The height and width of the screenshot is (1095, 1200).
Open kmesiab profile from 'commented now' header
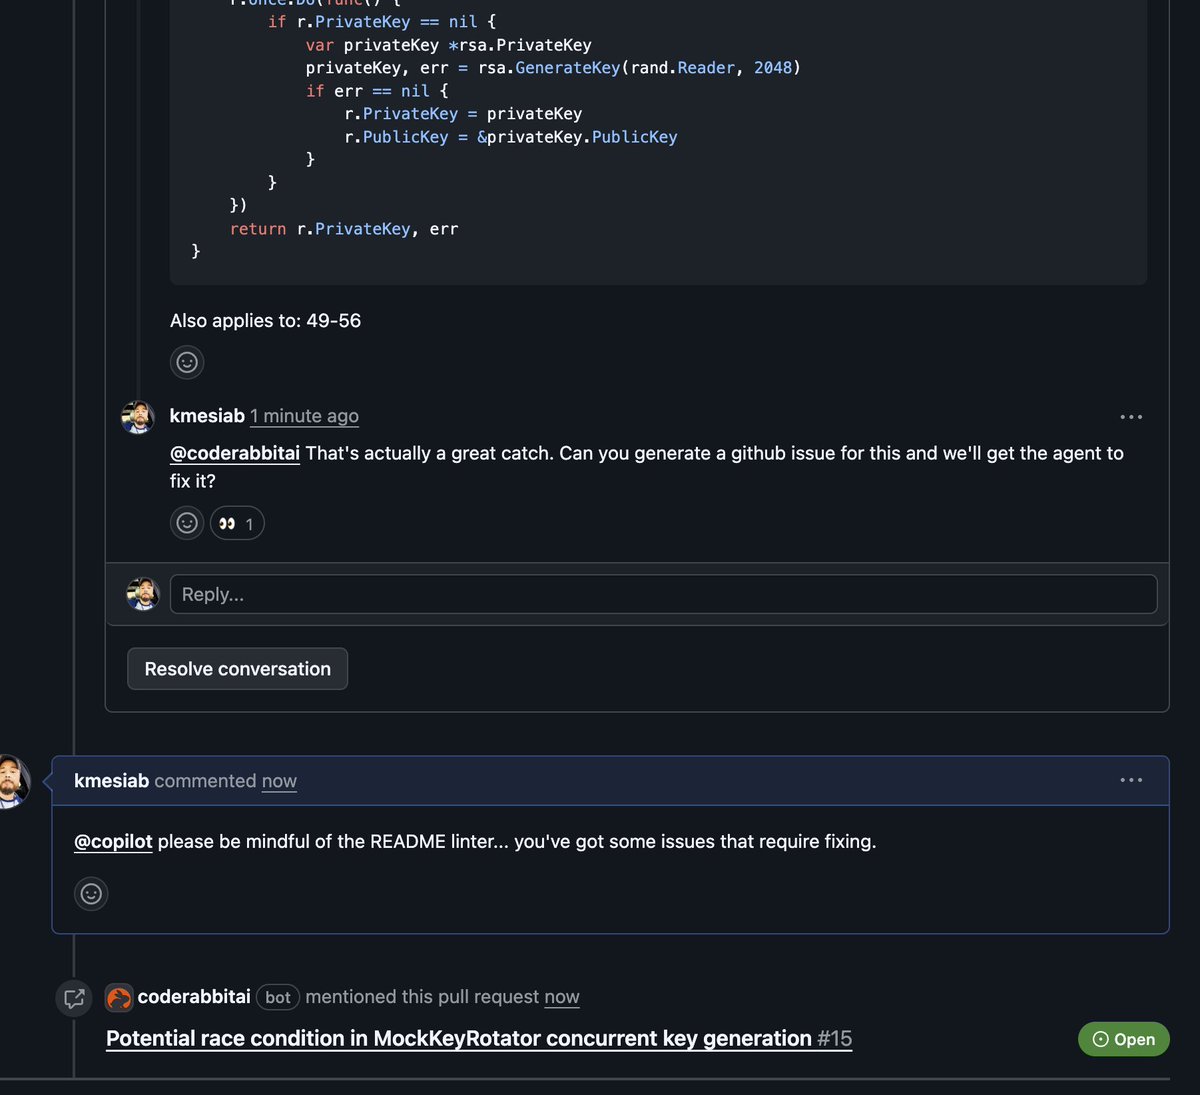coord(111,781)
